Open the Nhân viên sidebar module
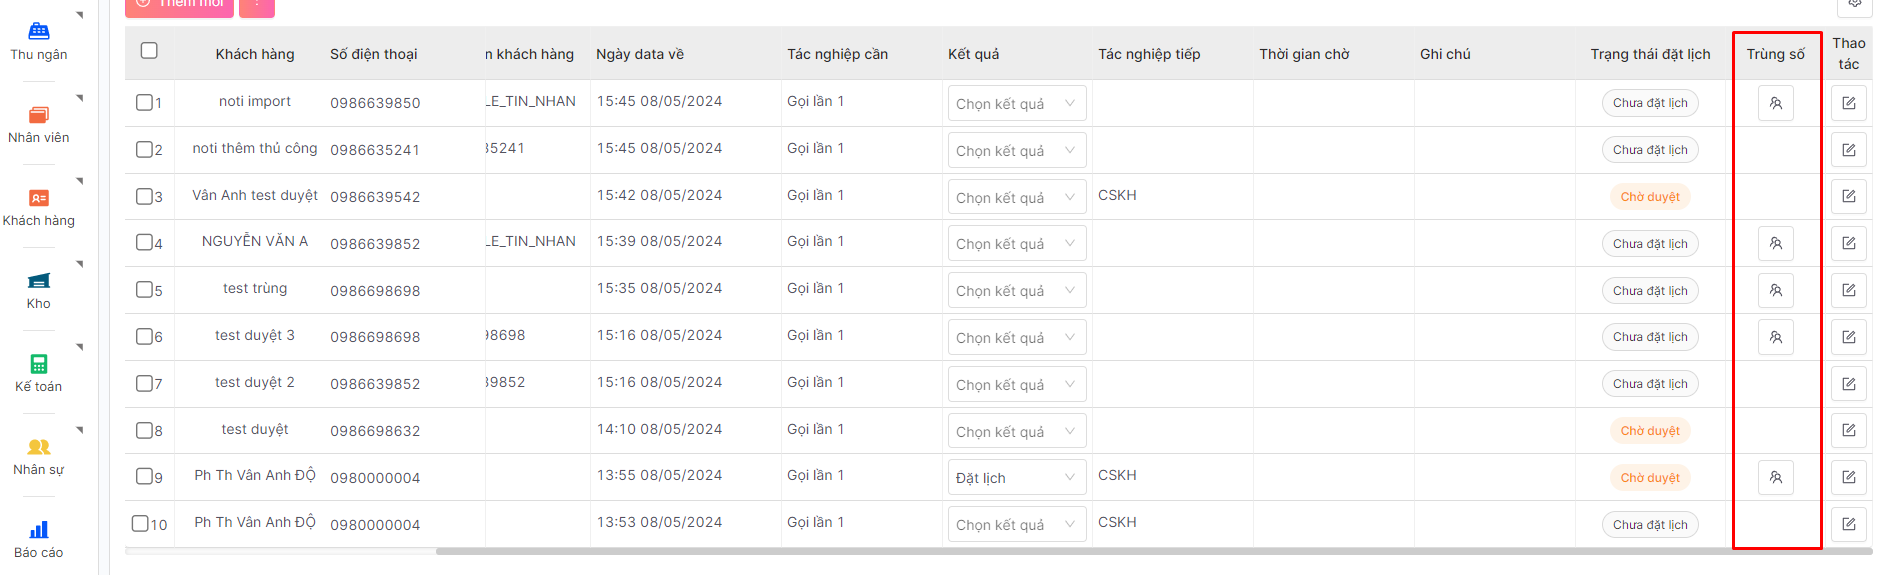 (x=39, y=115)
